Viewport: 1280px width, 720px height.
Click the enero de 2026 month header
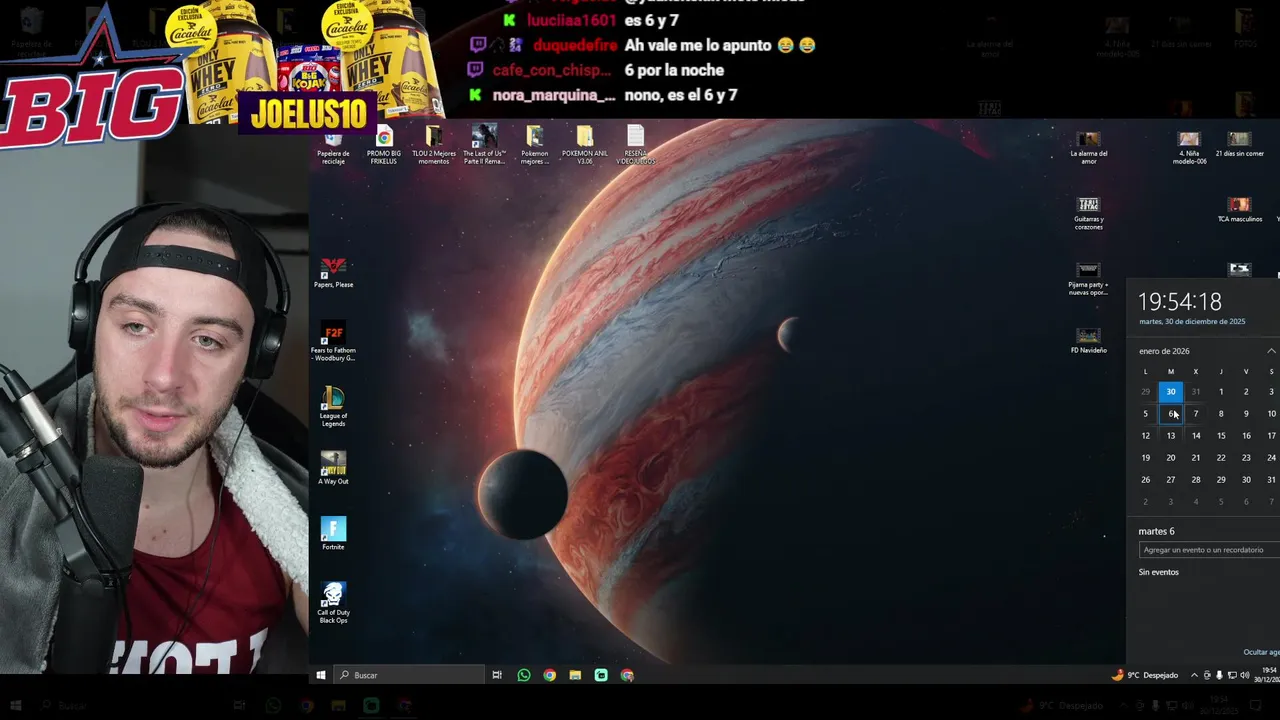(x=1164, y=351)
